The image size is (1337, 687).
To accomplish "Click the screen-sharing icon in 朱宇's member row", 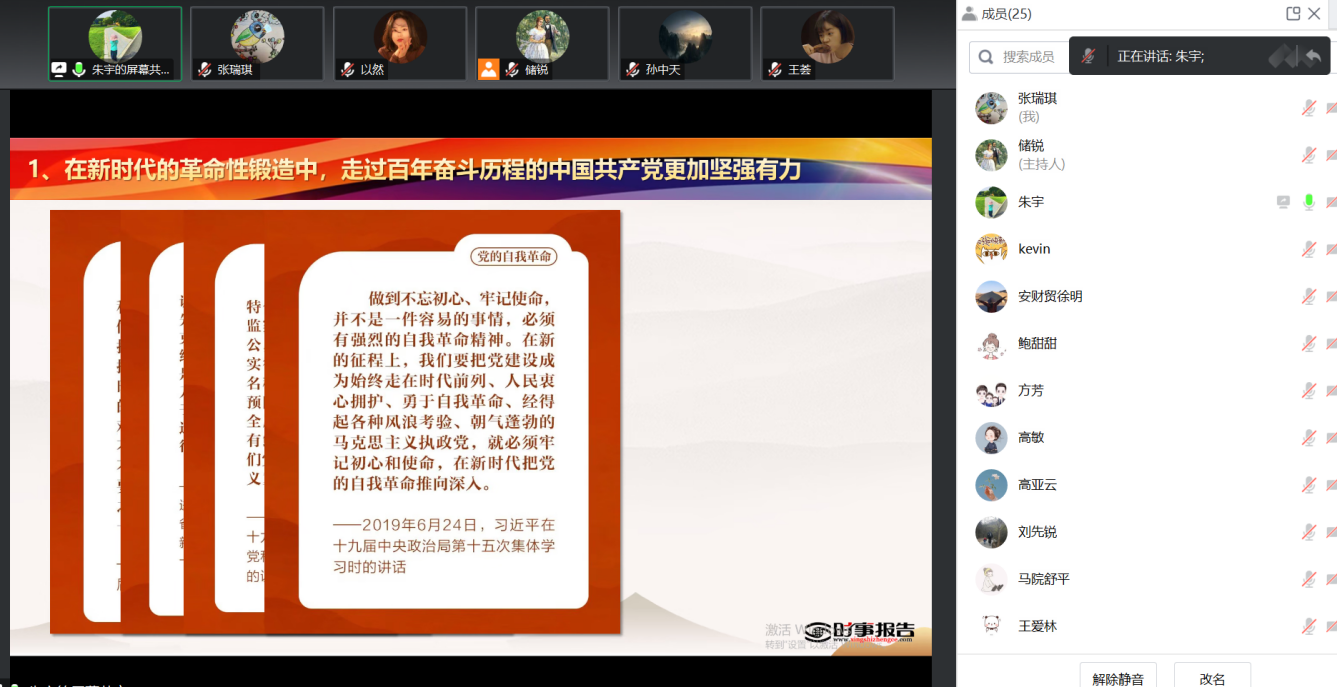I will (1284, 202).
